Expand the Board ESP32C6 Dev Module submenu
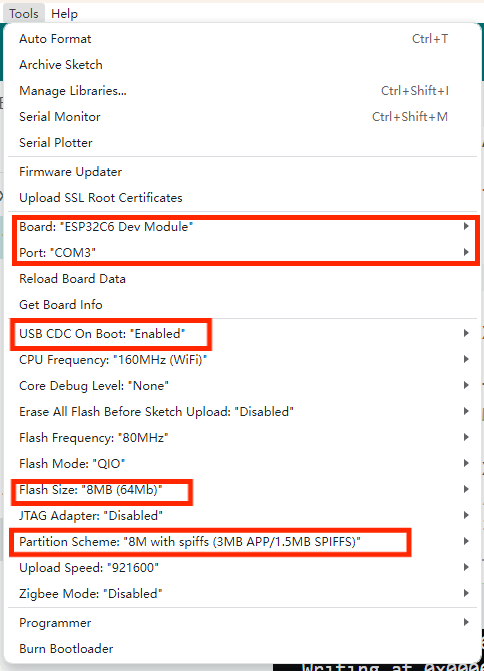The image size is (484, 671). [x=242, y=227]
